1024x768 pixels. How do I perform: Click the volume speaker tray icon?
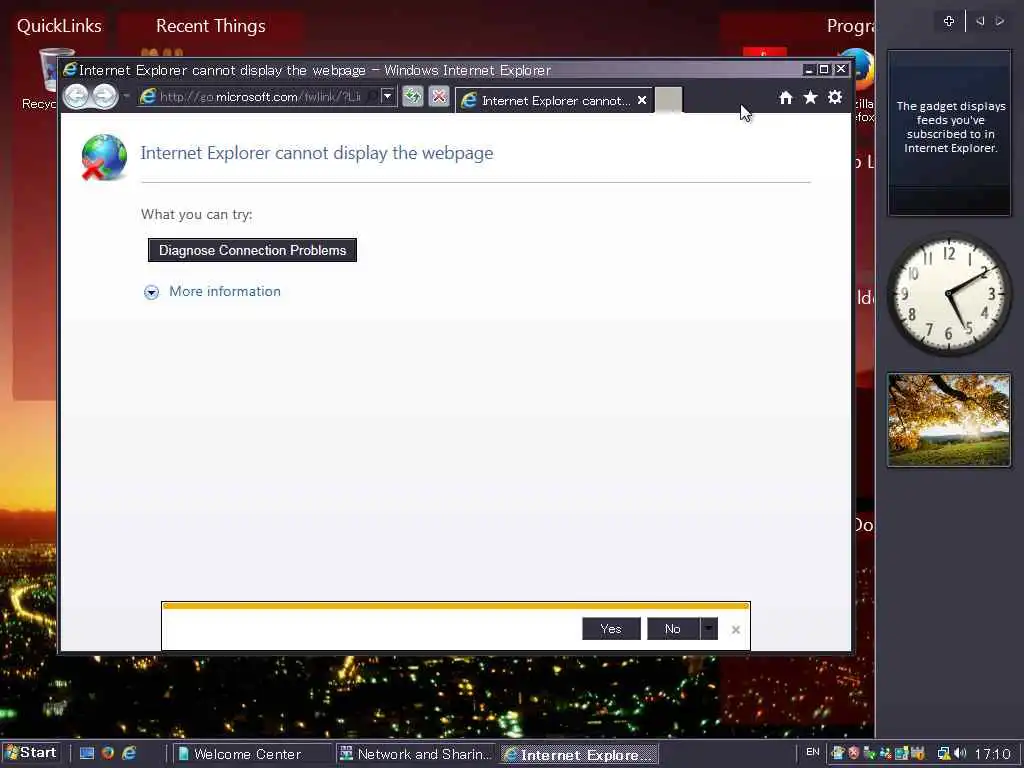coord(960,753)
